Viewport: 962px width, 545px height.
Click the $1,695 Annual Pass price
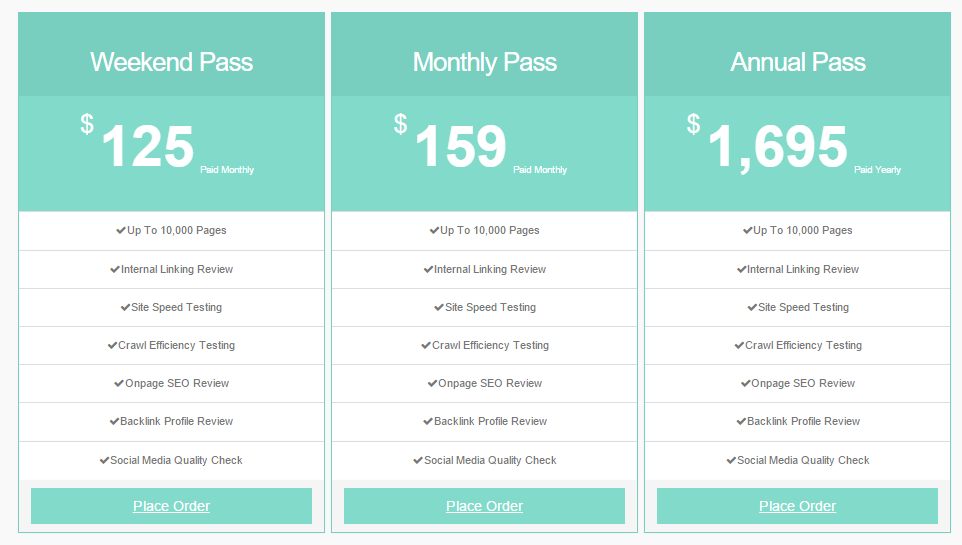tap(777, 147)
